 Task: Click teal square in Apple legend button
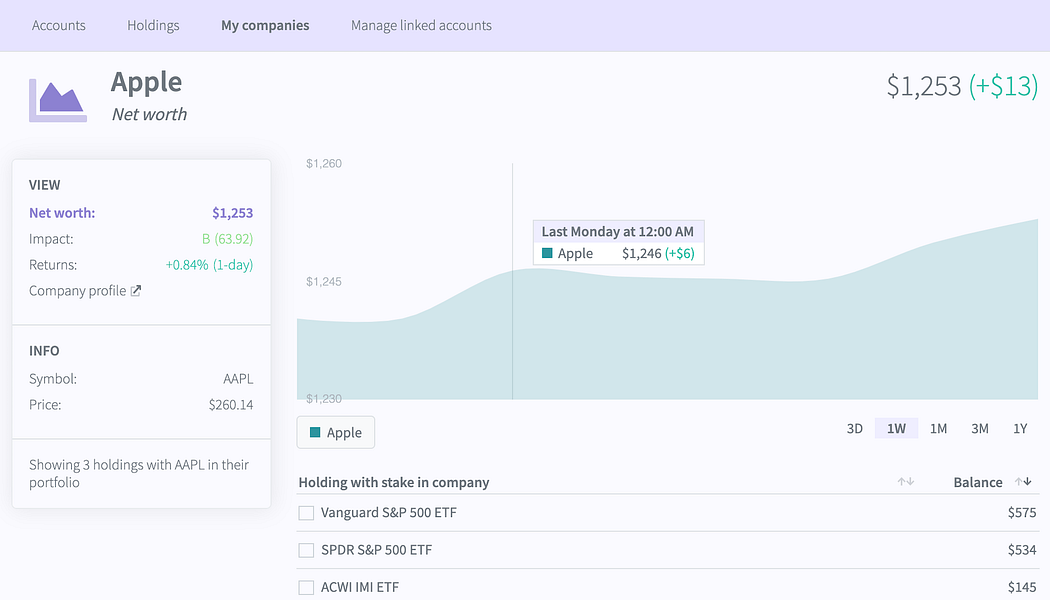pyautogui.click(x=315, y=433)
